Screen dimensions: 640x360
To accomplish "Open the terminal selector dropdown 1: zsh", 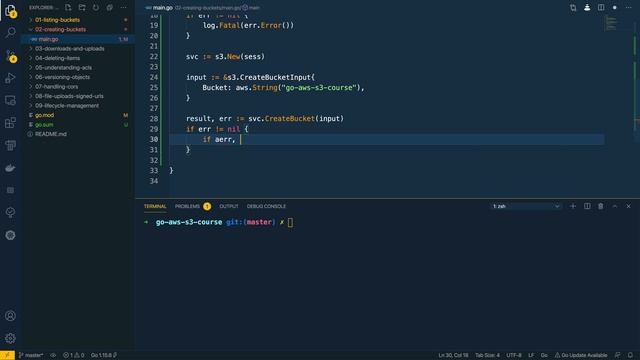I will 526,206.
